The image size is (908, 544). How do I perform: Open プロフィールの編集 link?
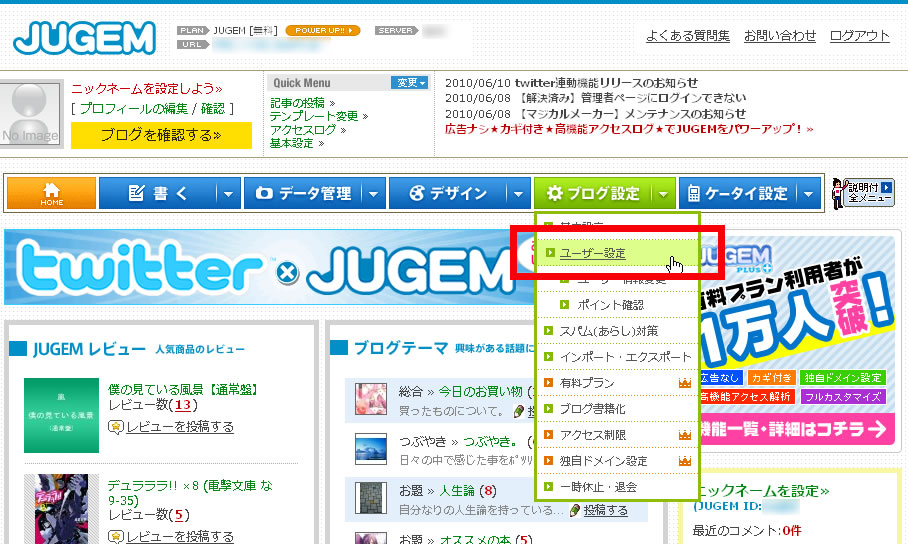(134, 108)
